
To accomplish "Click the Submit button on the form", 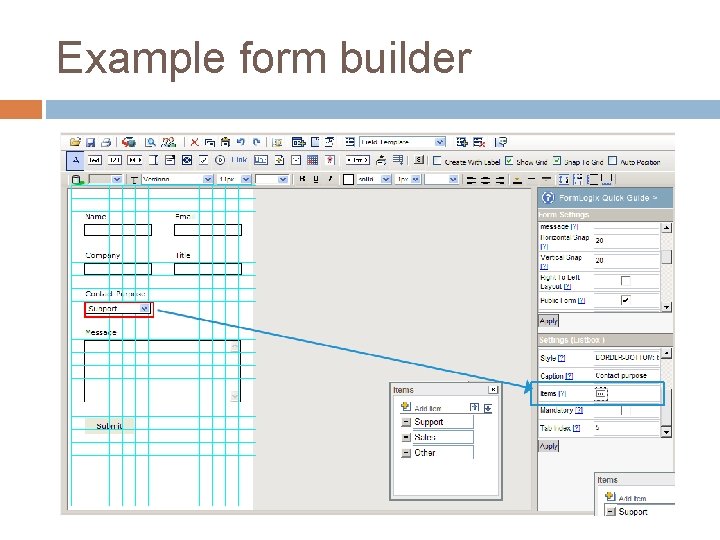I will coord(109,426).
